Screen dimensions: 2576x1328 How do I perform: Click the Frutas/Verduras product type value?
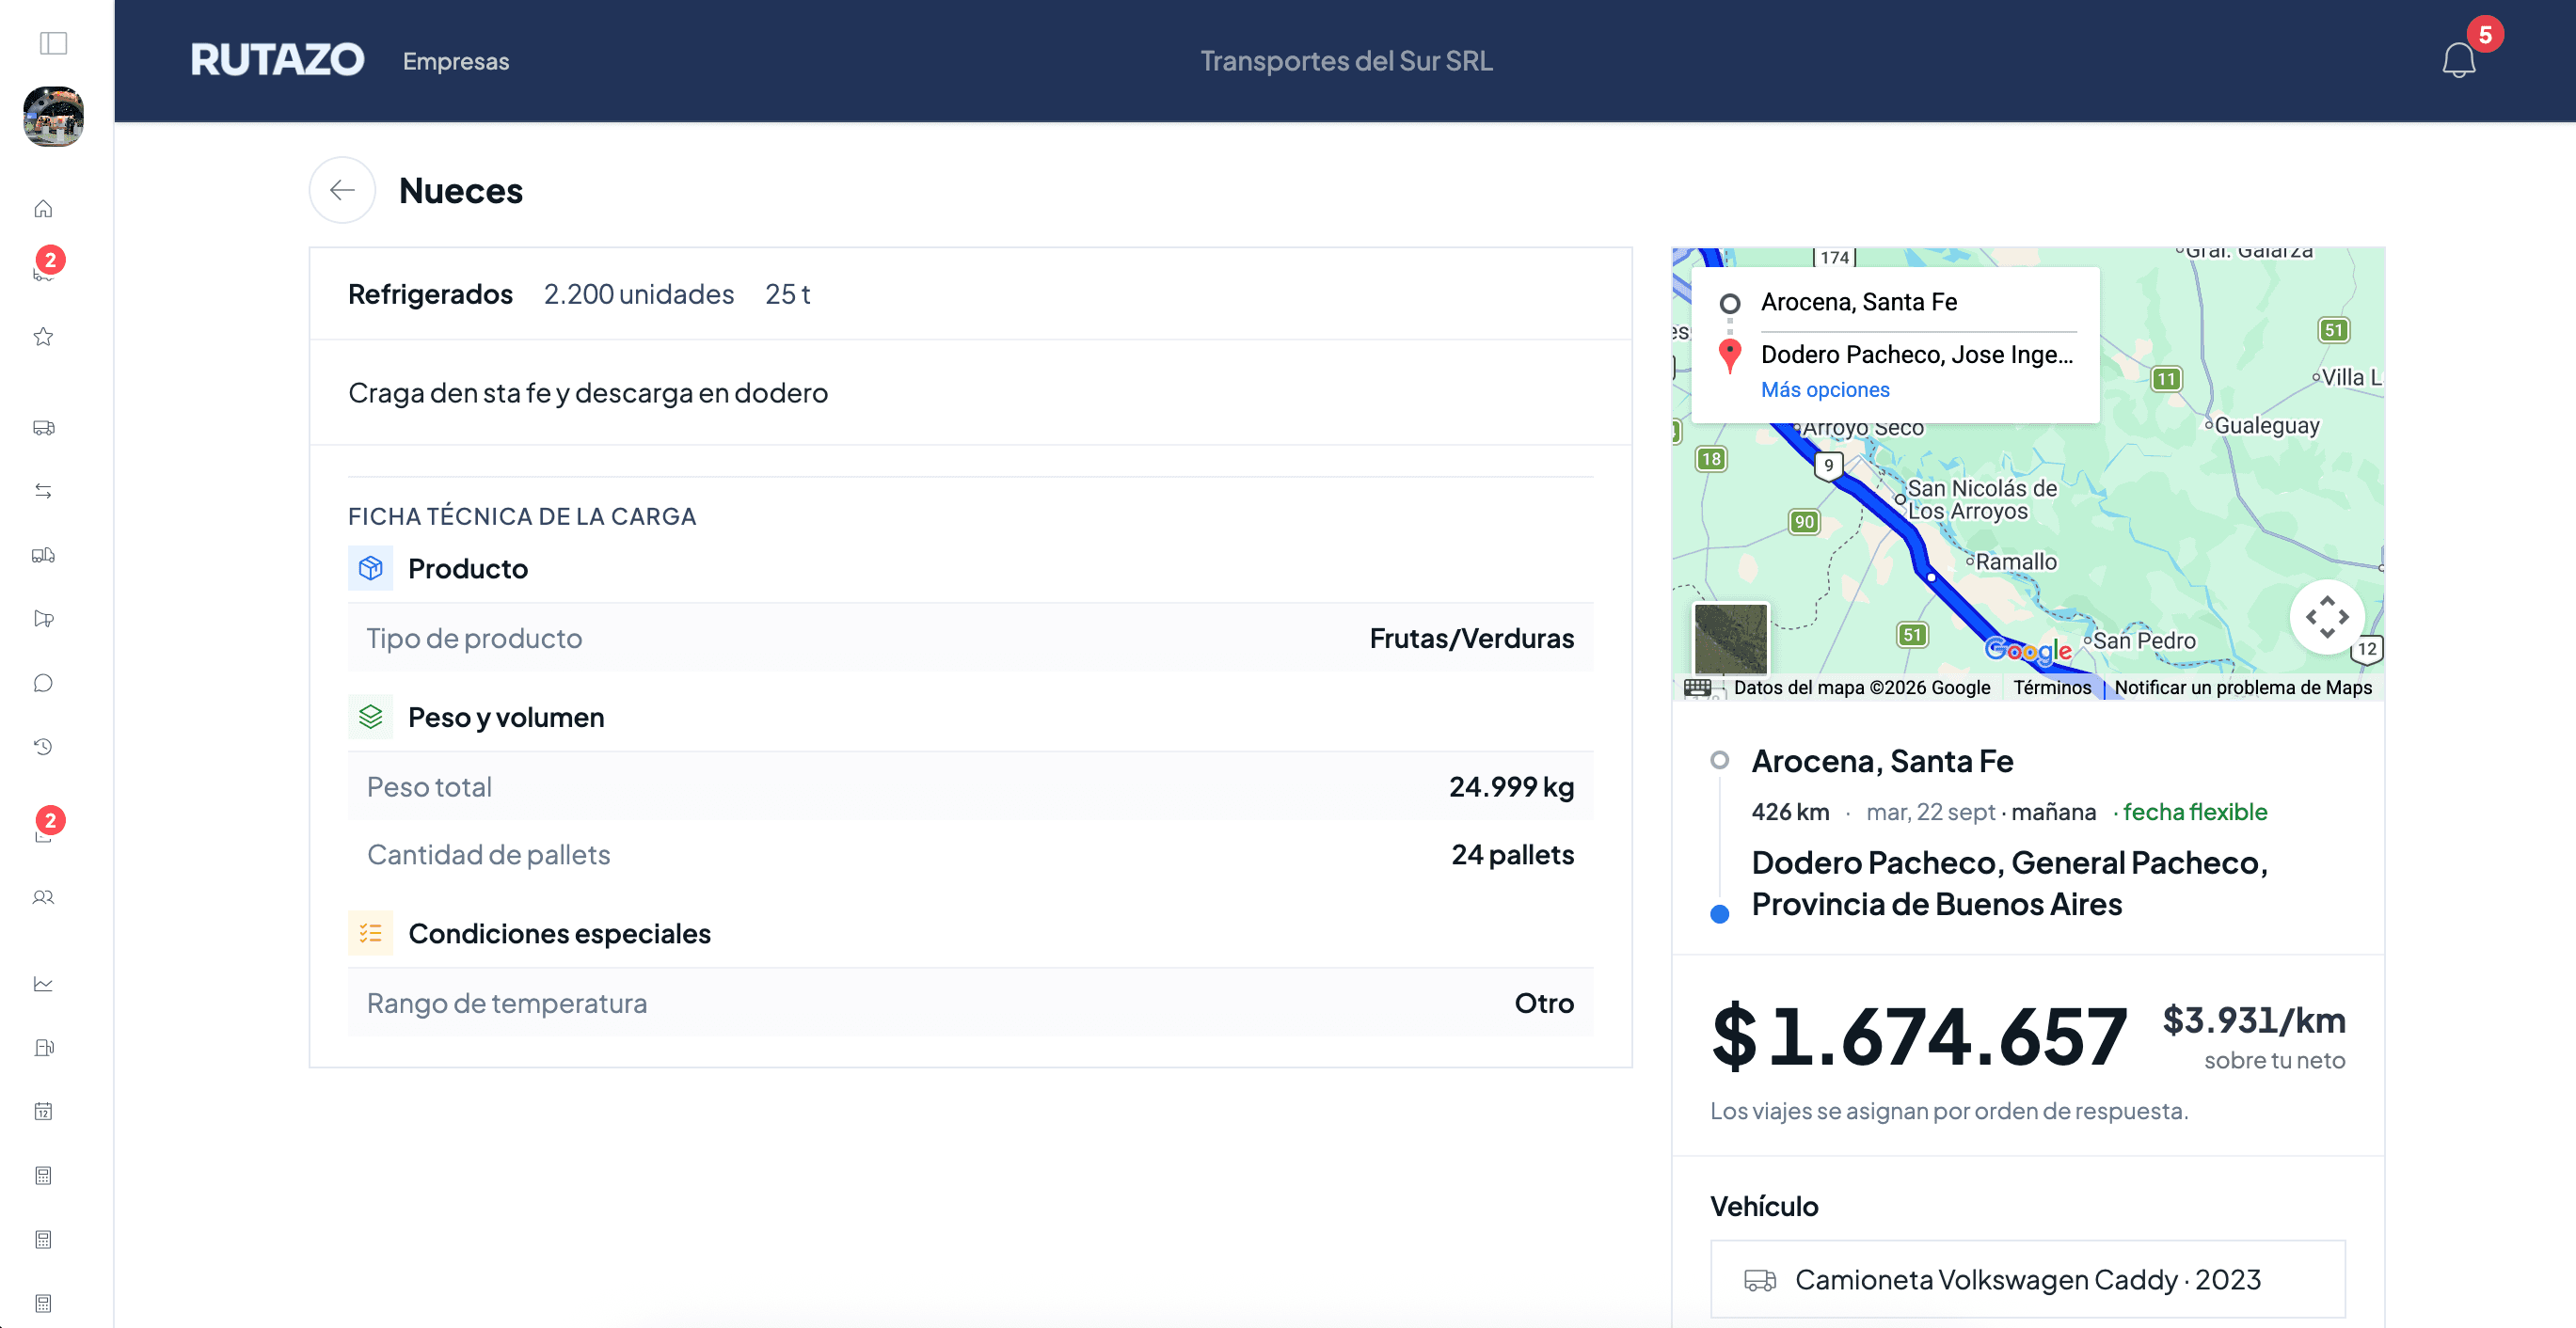(x=1472, y=638)
